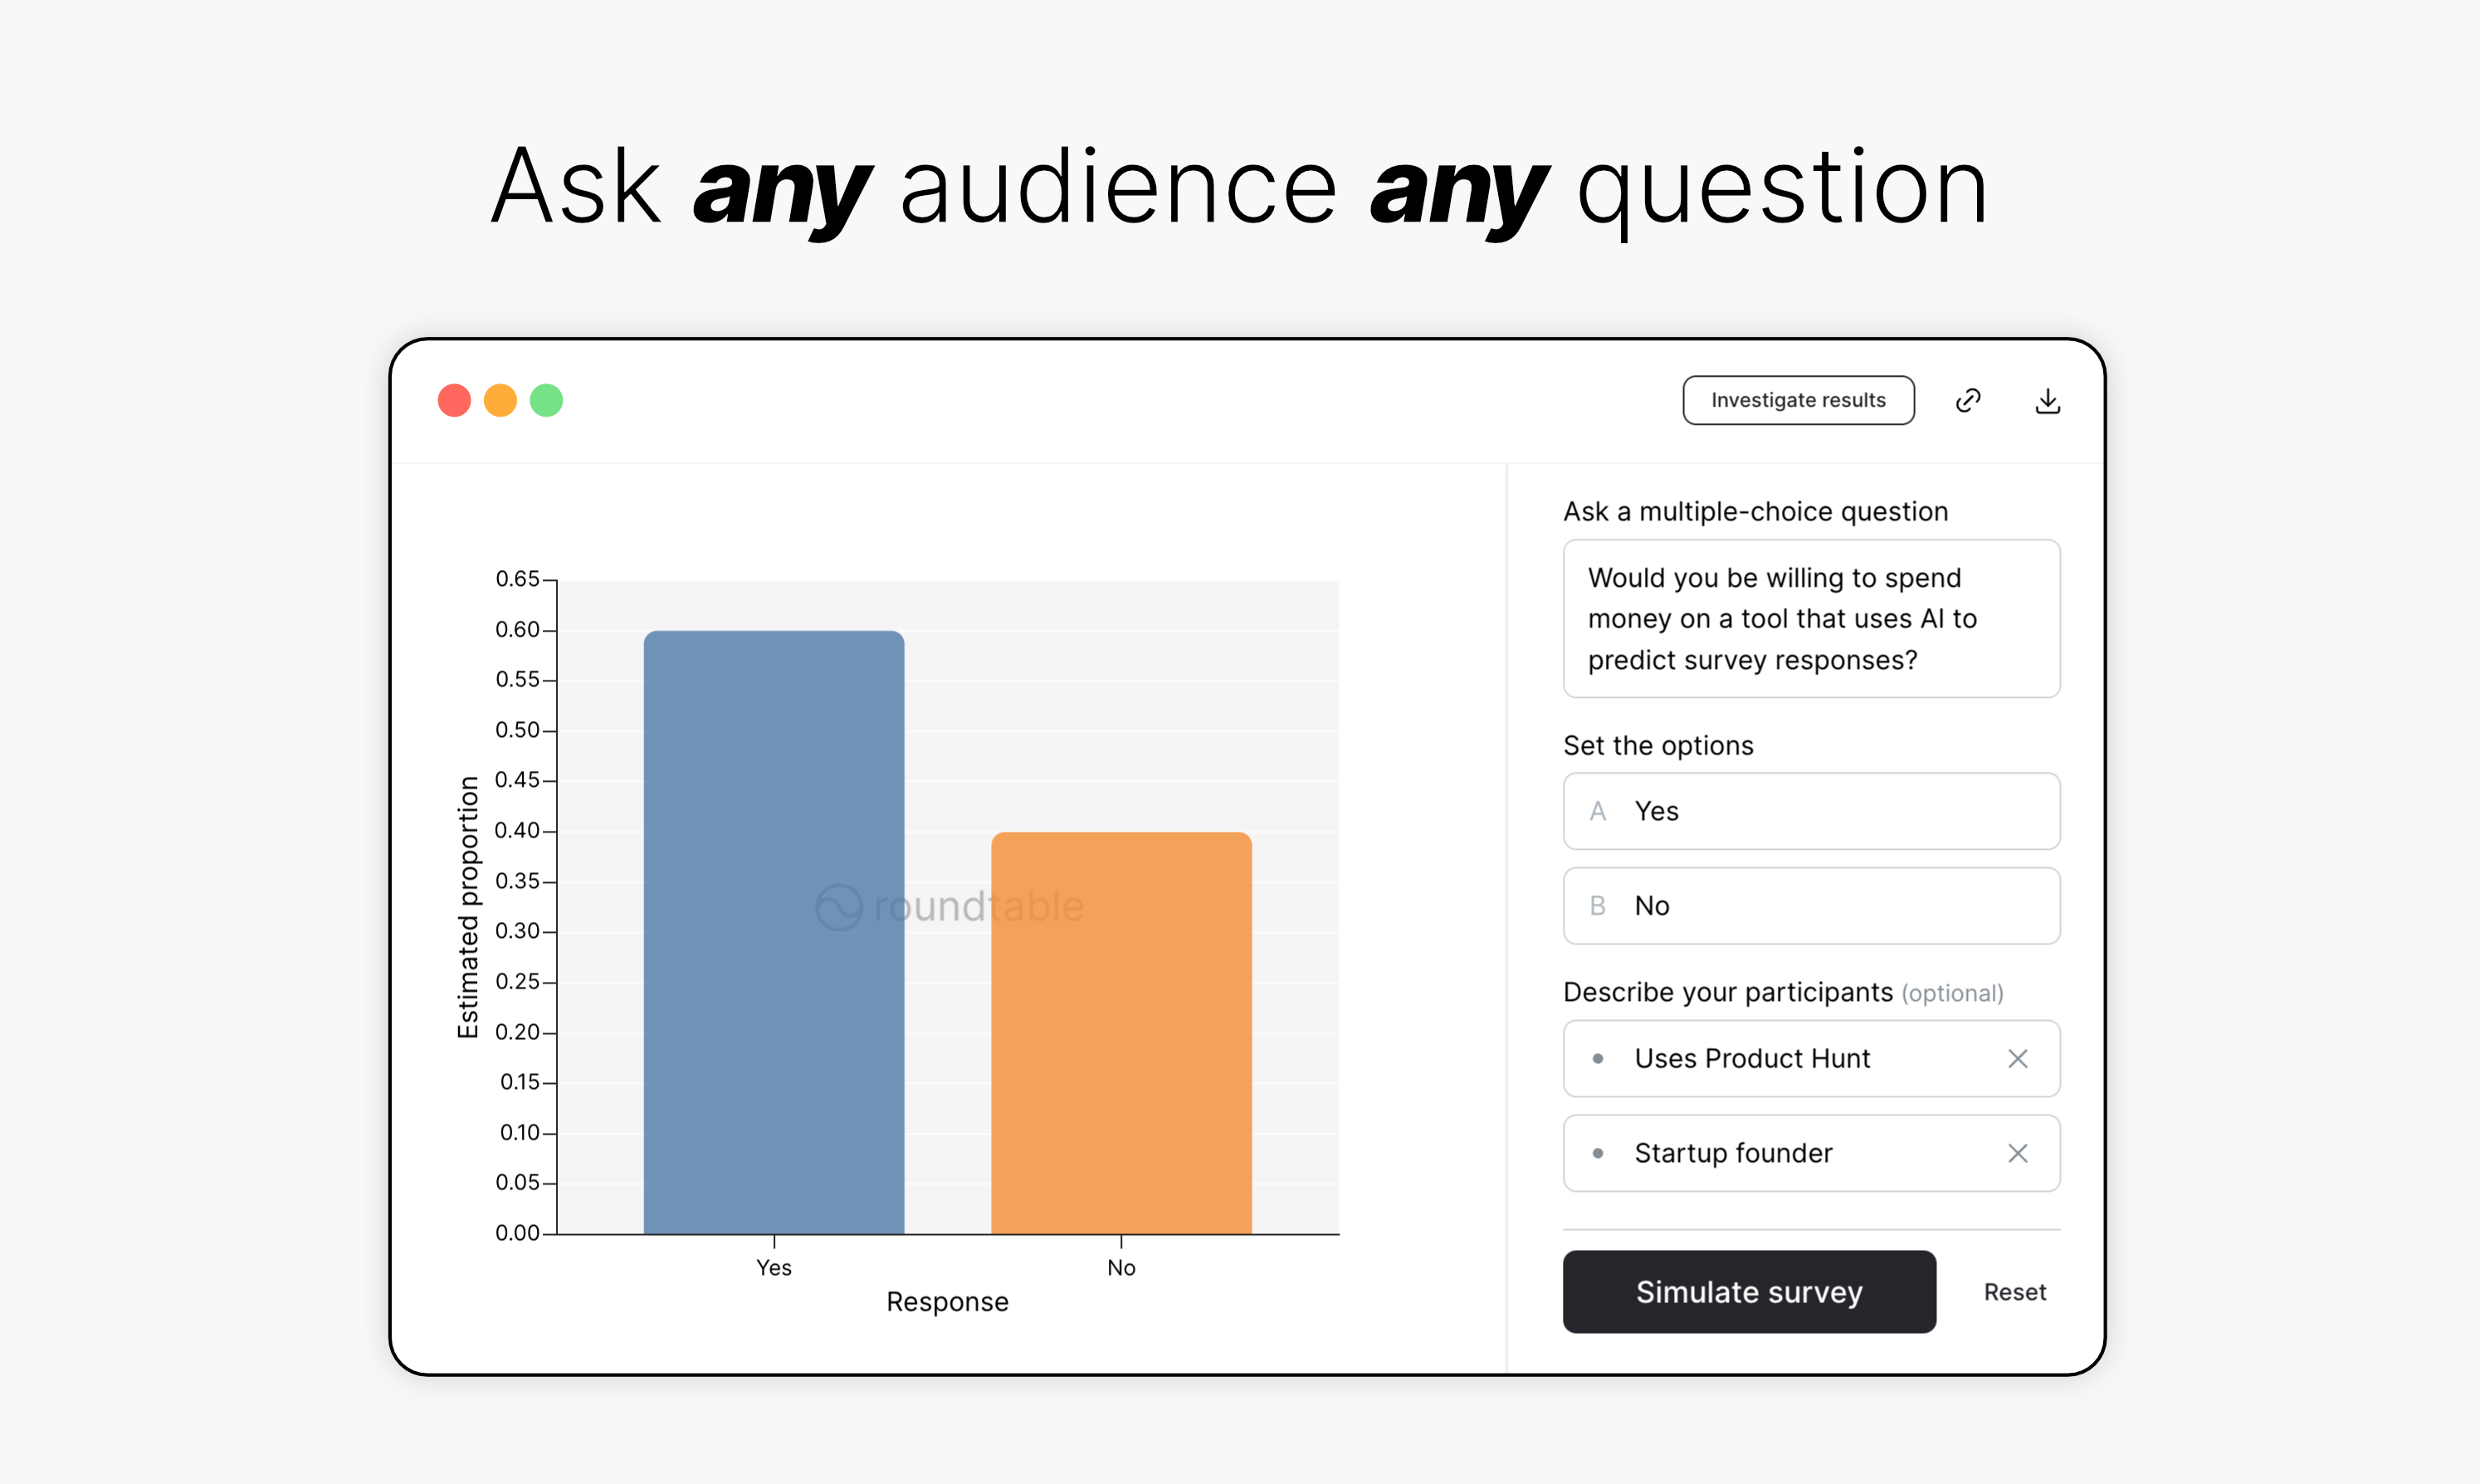This screenshot has width=2480, height=1484.
Task: Click the Reset link
Action: 2014,1292
